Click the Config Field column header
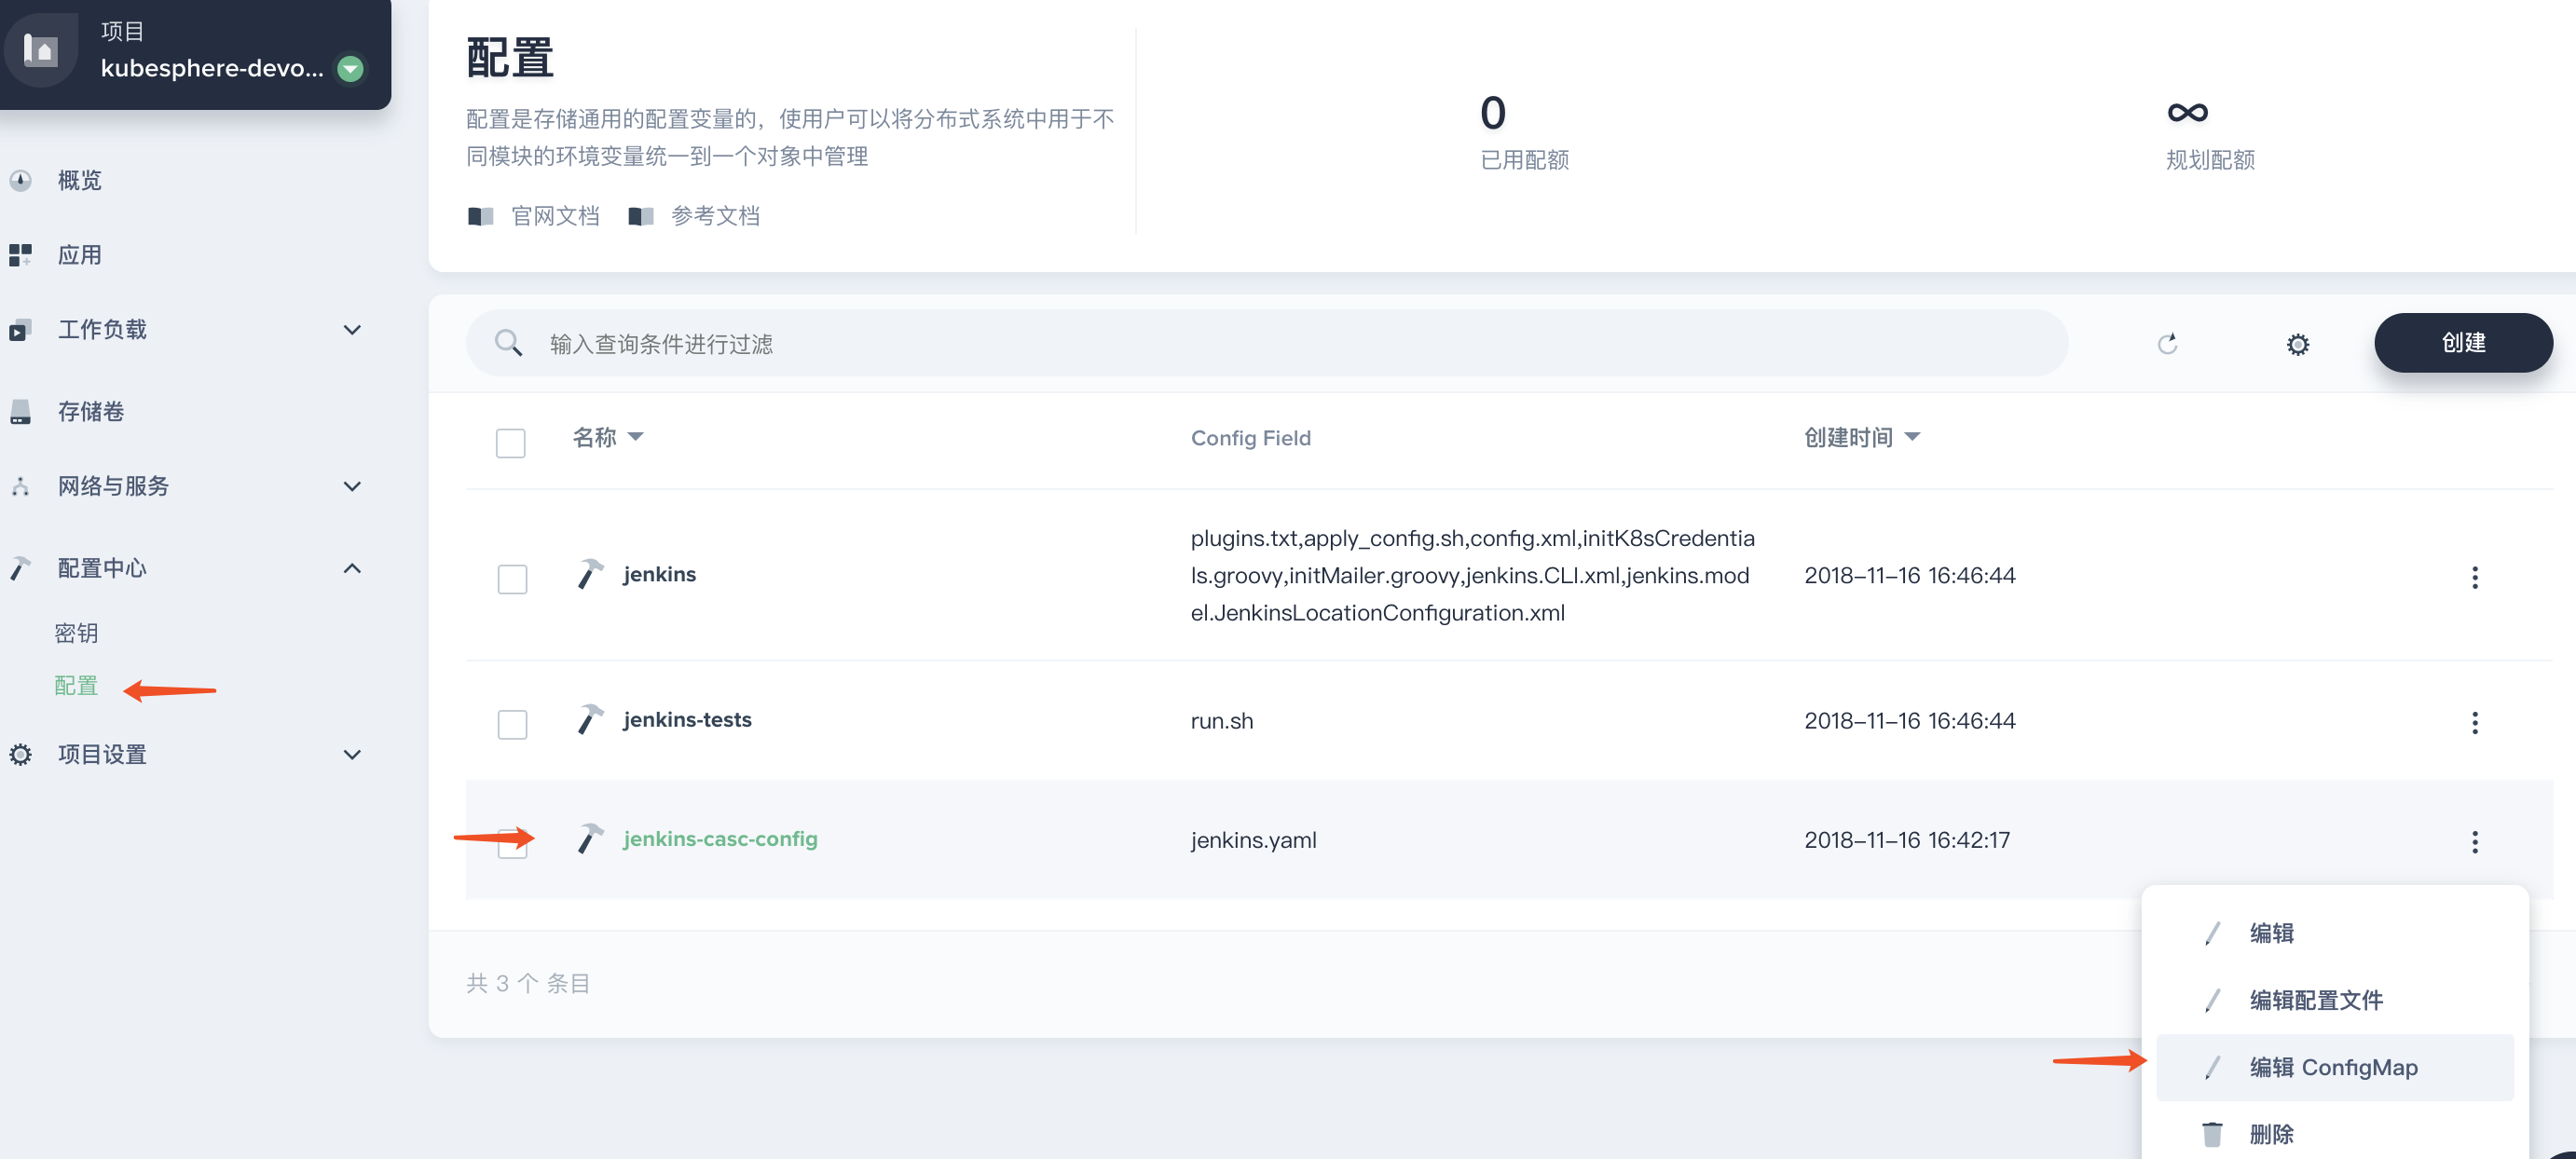Screen dimensions: 2576x1159 [x=1250, y=438]
